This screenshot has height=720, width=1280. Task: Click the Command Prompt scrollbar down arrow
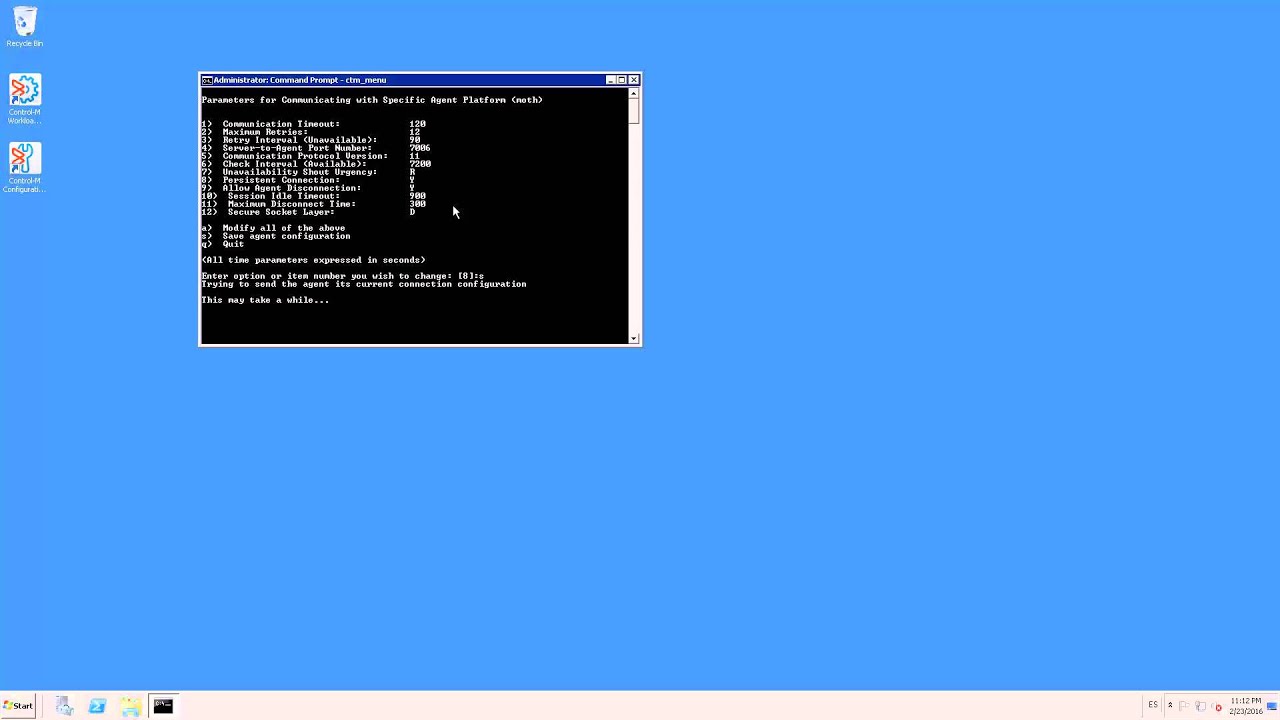(x=633, y=339)
